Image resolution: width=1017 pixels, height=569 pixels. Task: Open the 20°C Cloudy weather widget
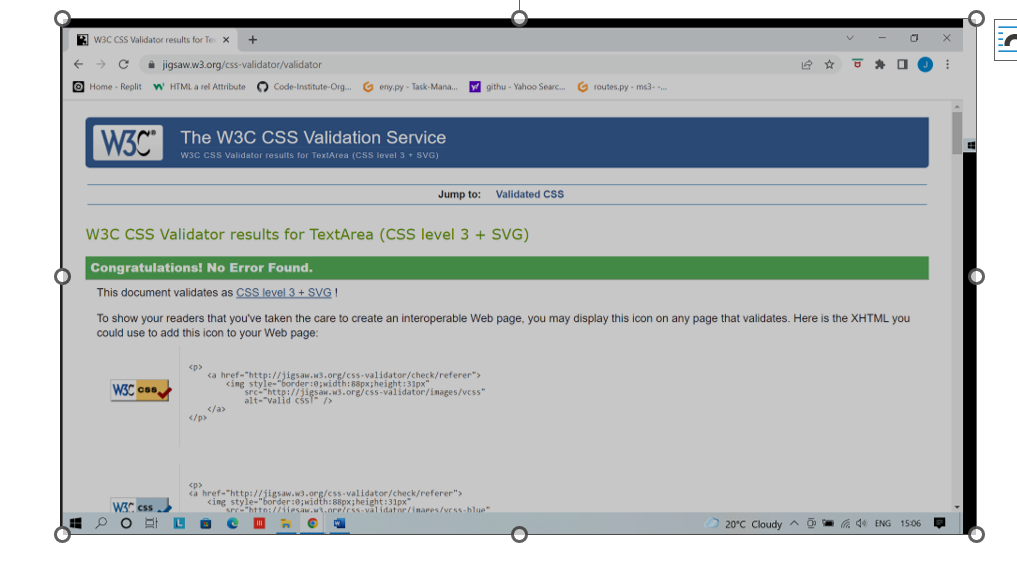(743, 524)
